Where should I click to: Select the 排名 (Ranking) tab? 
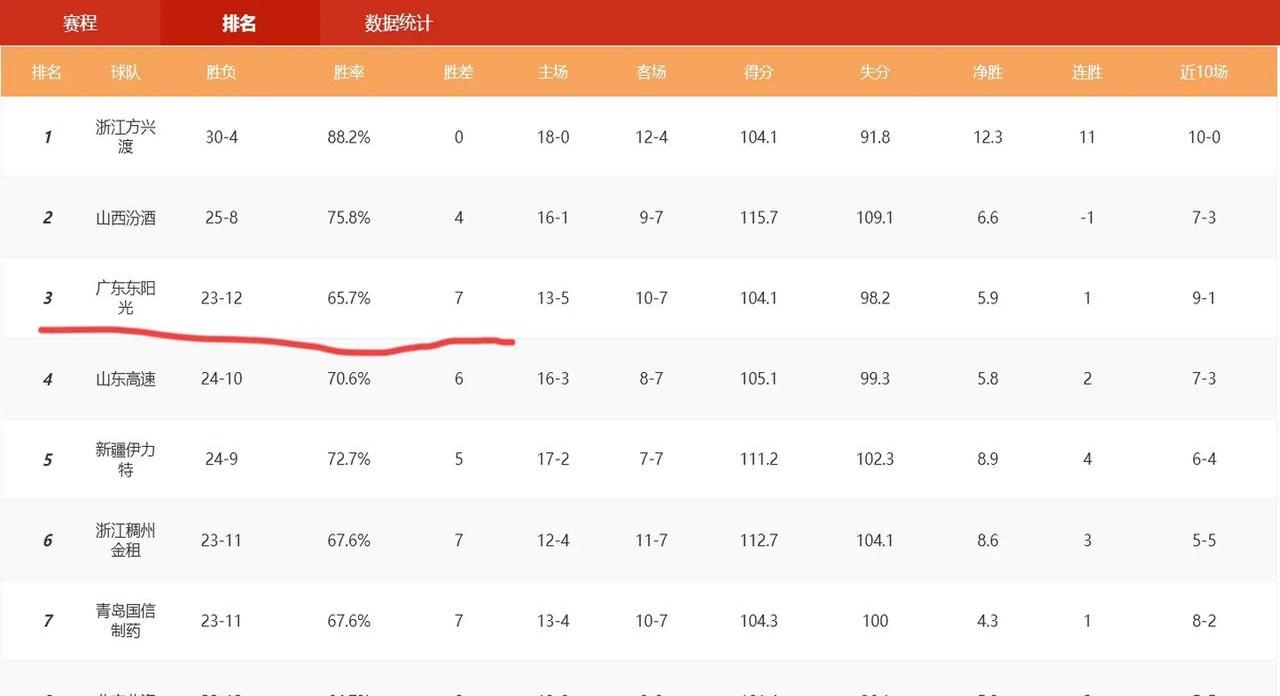coord(237,23)
